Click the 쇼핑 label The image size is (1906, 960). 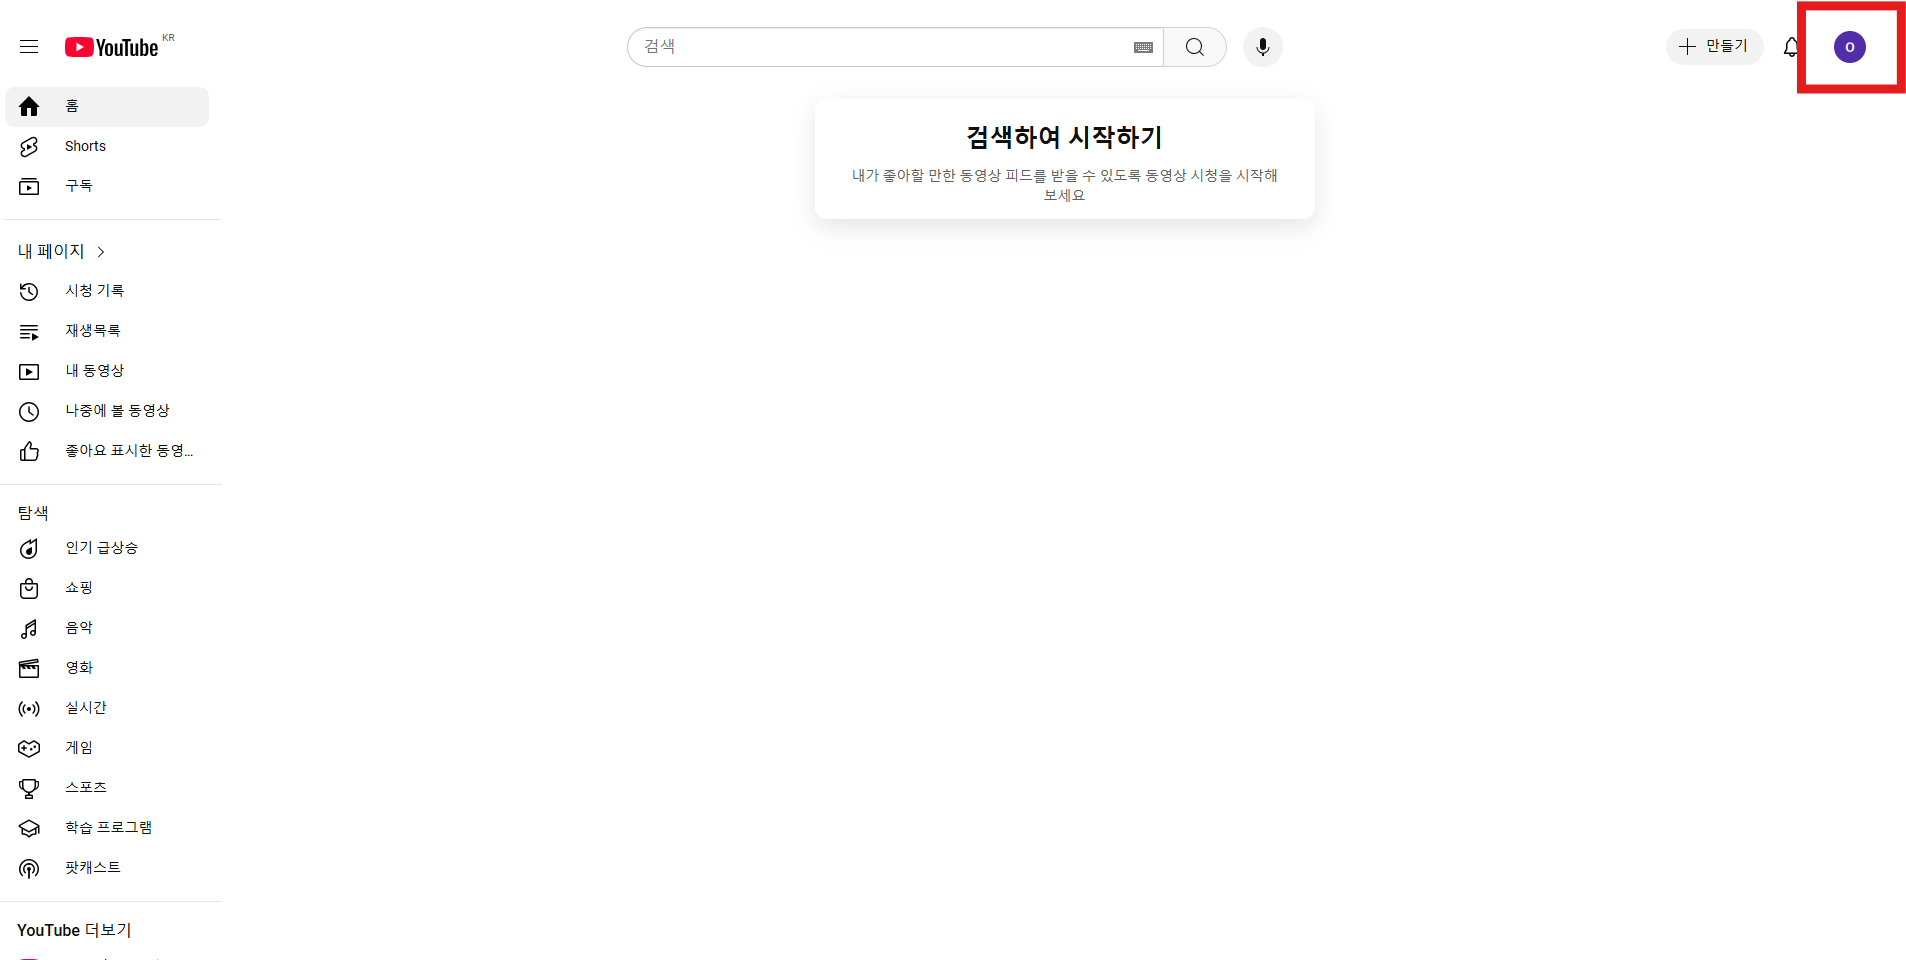coord(79,588)
